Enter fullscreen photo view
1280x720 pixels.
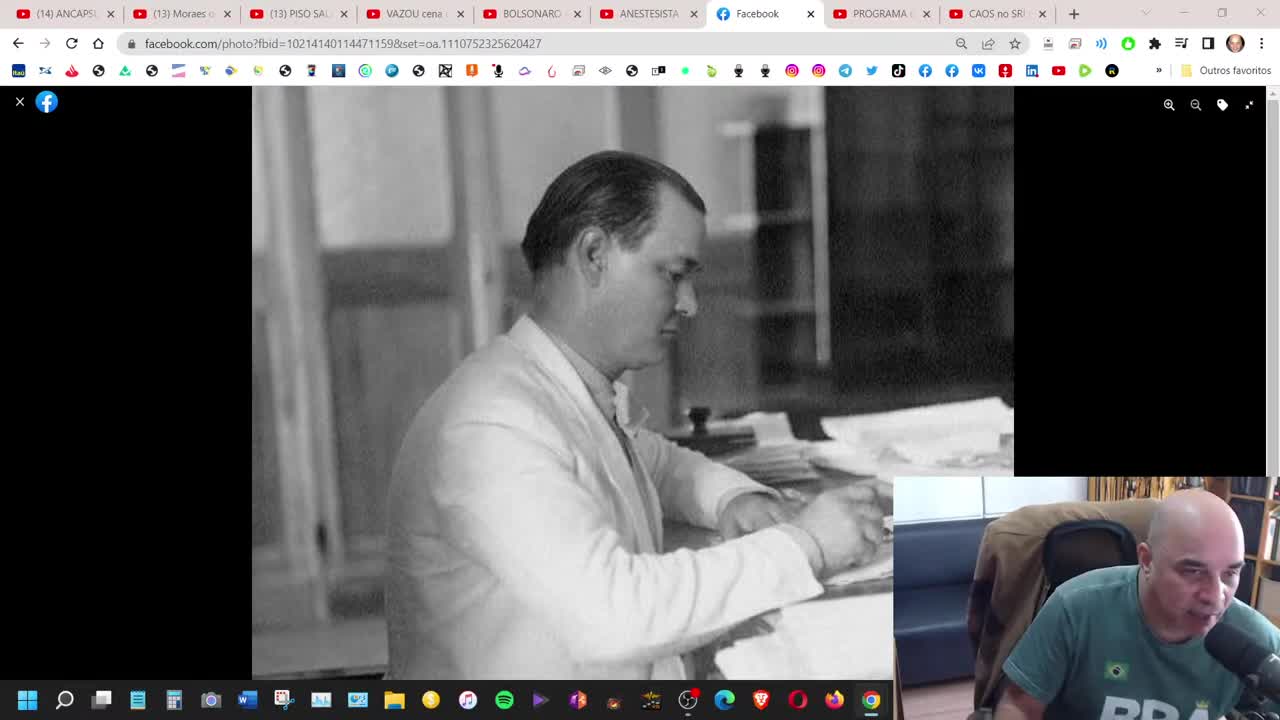pos(1249,105)
